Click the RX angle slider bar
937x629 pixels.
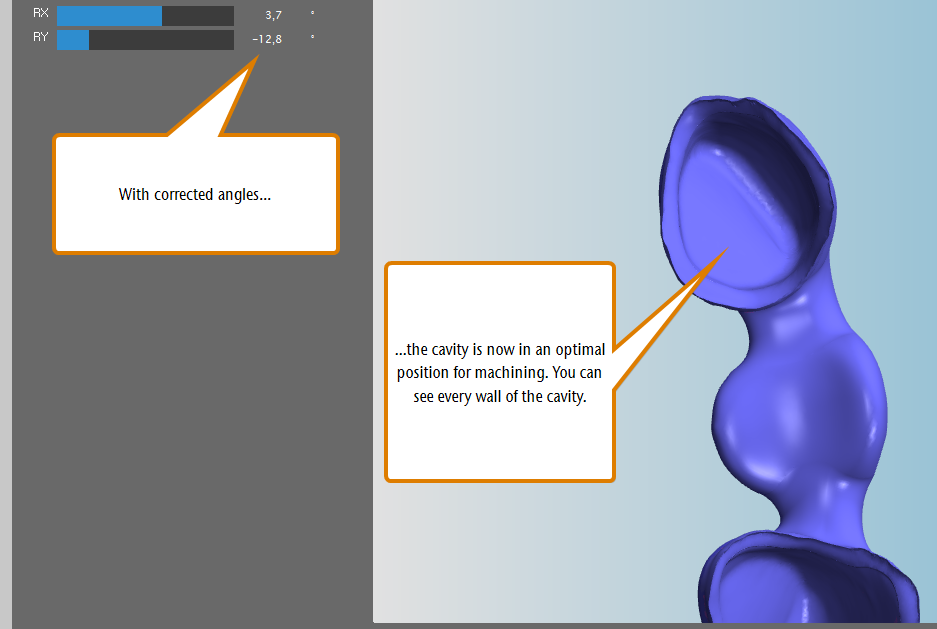coord(145,16)
